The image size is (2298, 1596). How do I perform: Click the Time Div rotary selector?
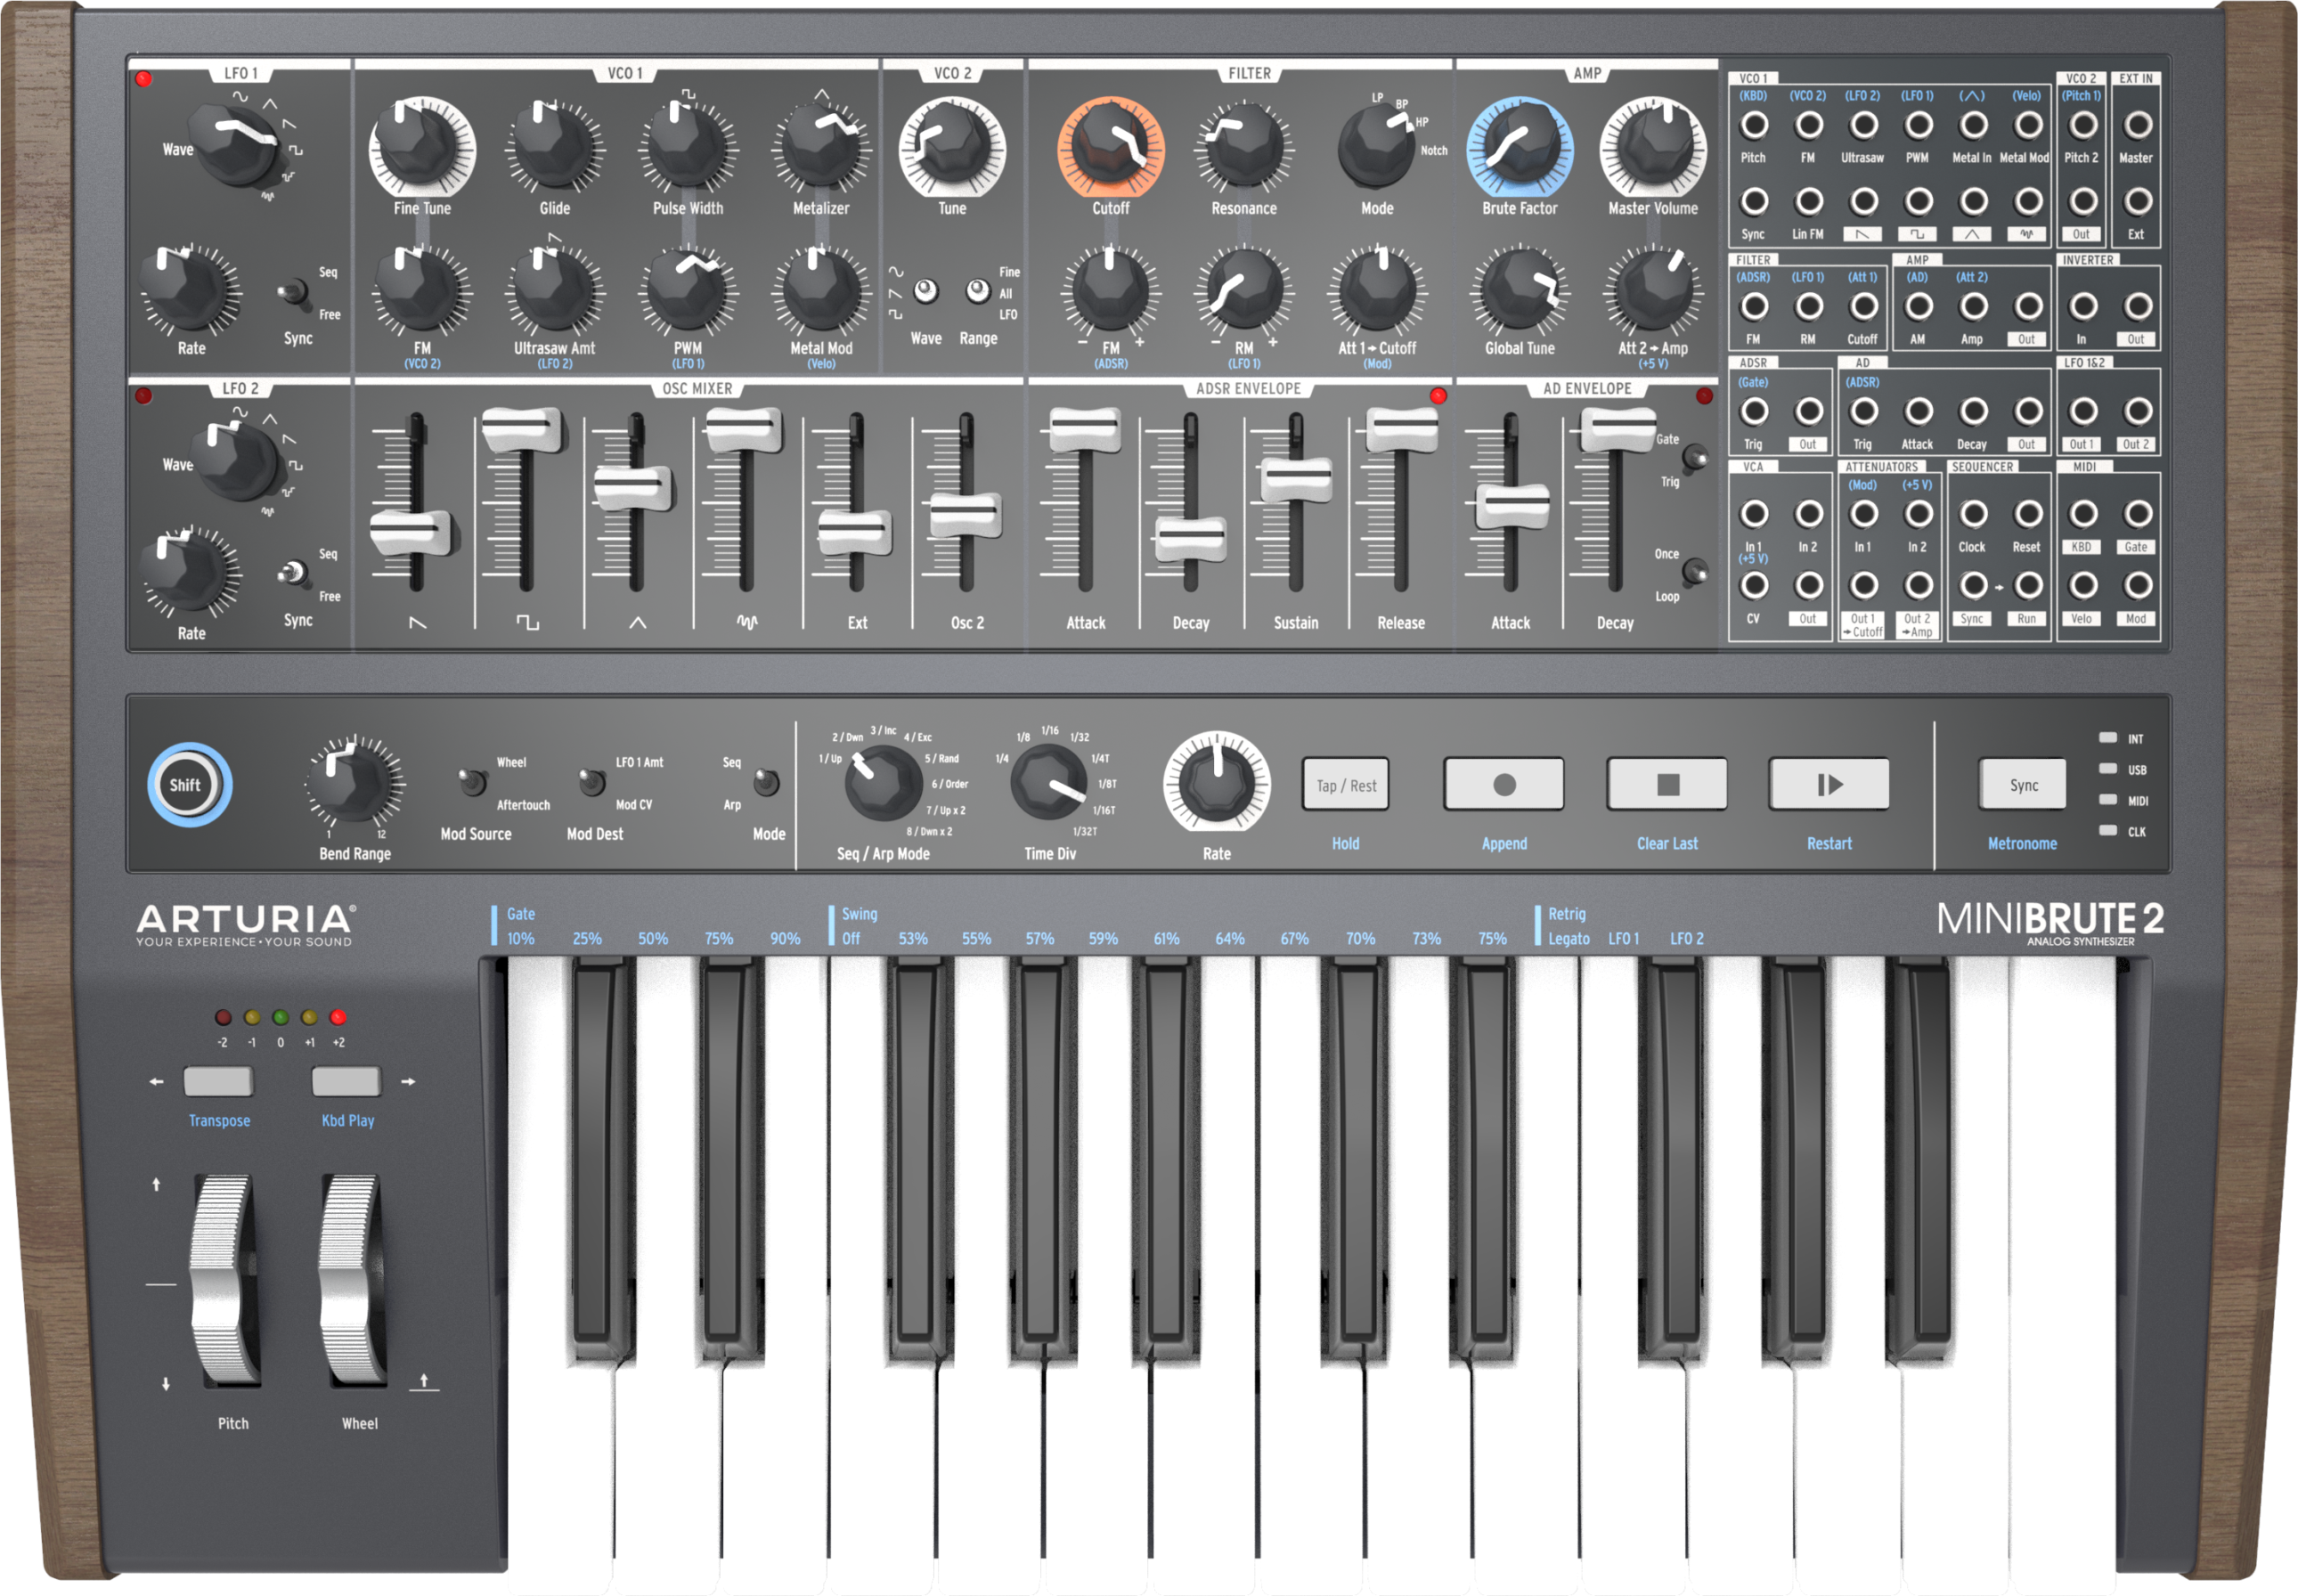1049,782
